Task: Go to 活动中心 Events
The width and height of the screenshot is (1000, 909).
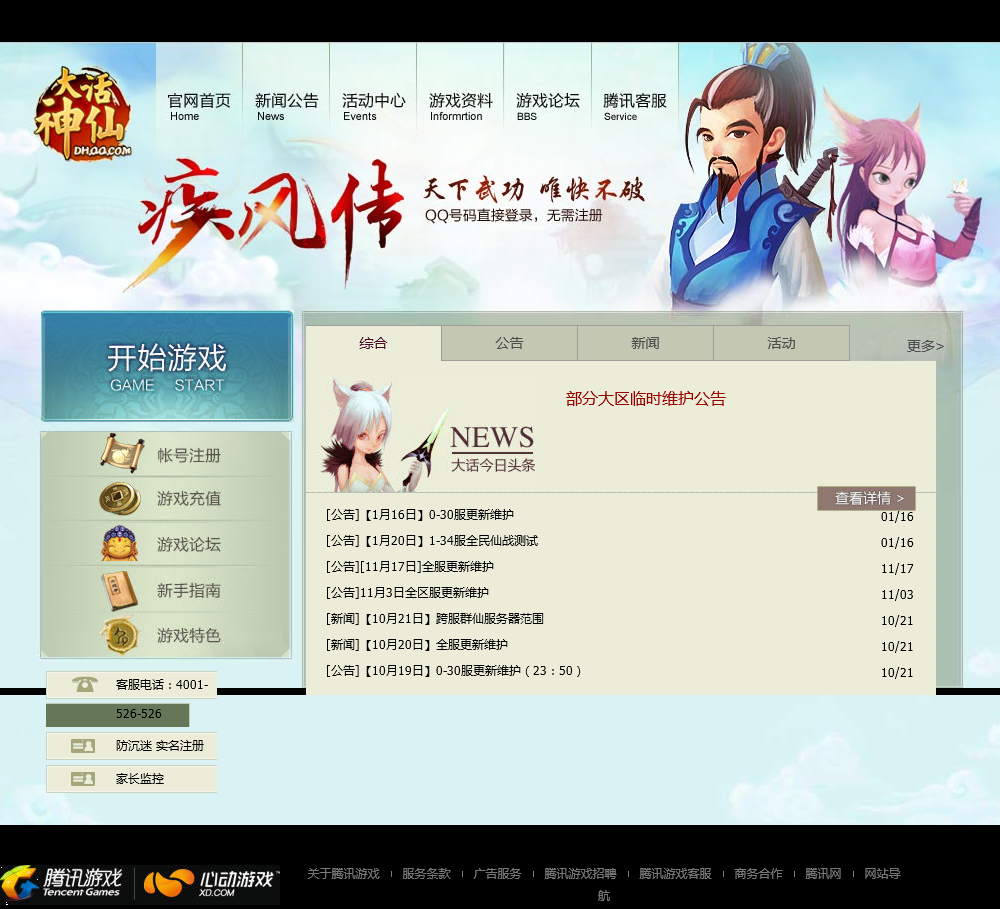Action: [x=373, y=107]
